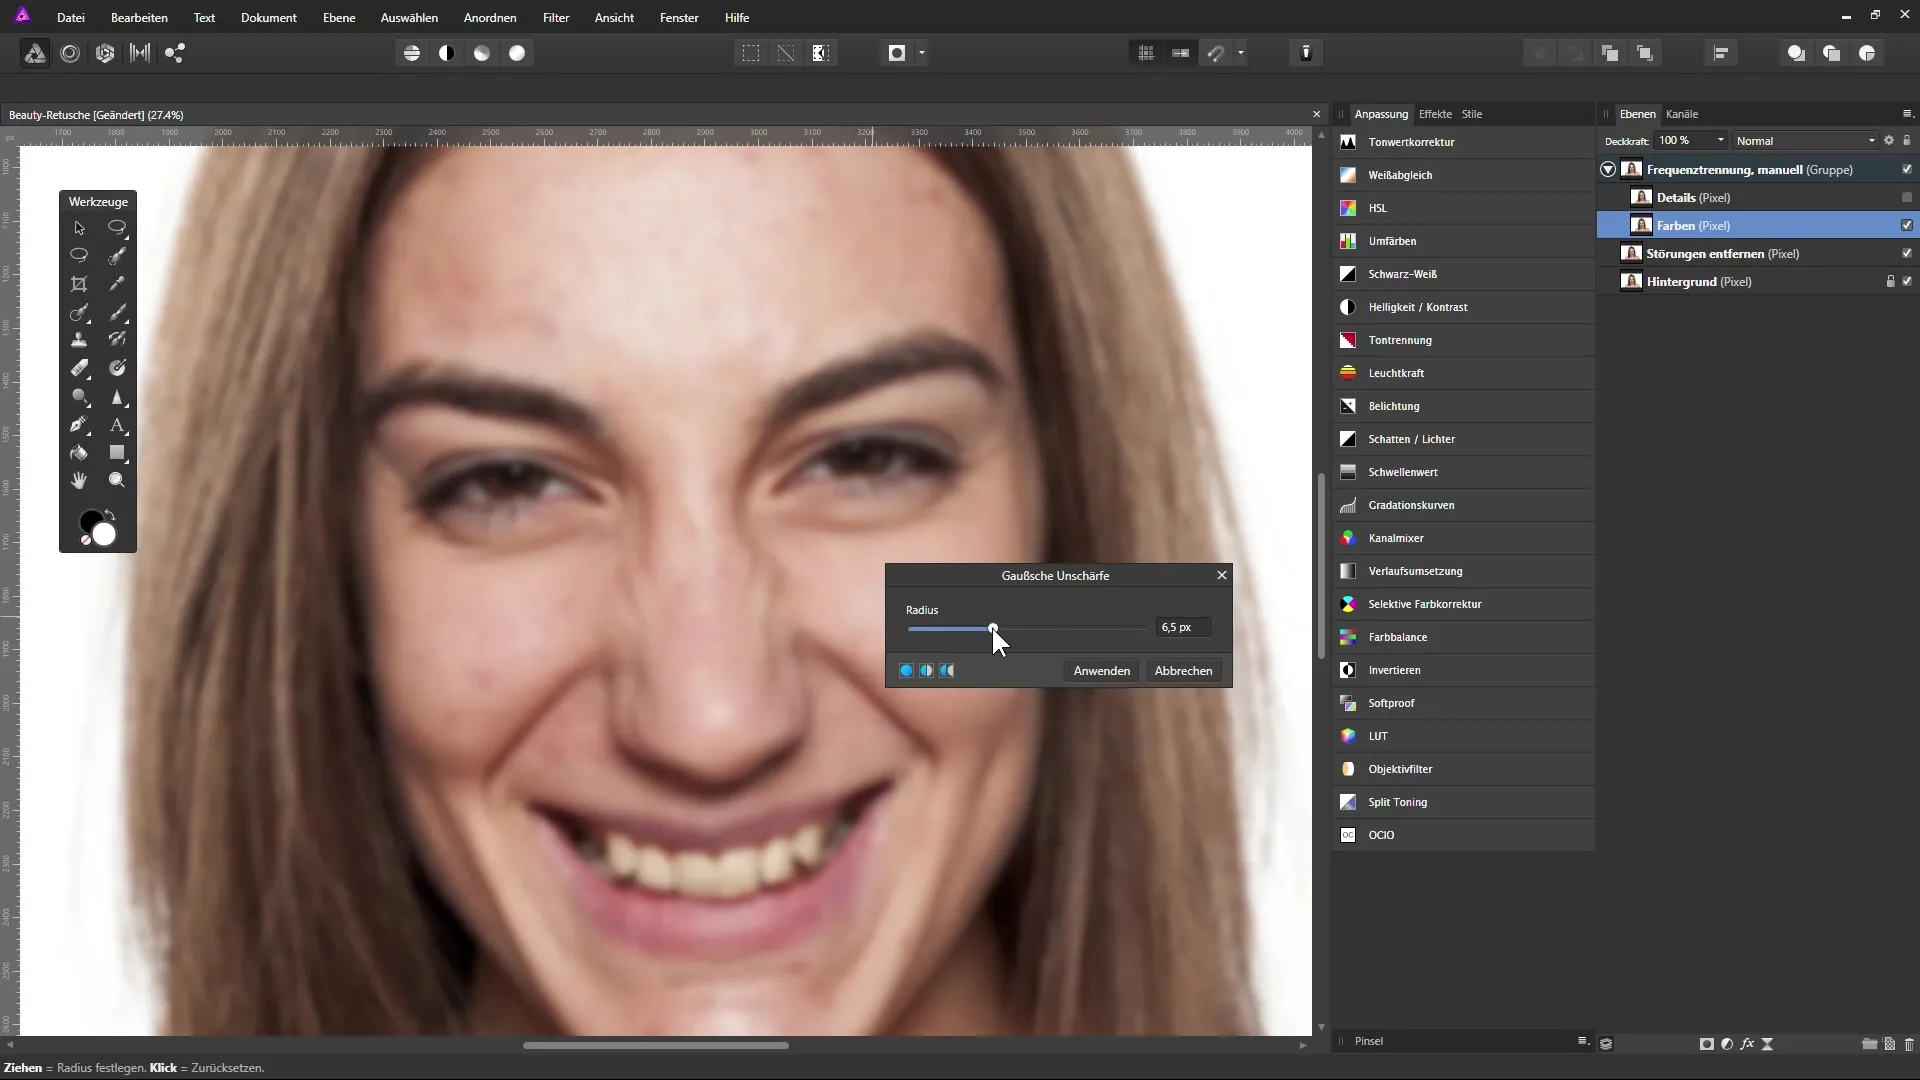The width and height of the screenshot is (1920, 1080).
Task: Hide the Störungen entfernen layer
Action: coord(1907,254)
